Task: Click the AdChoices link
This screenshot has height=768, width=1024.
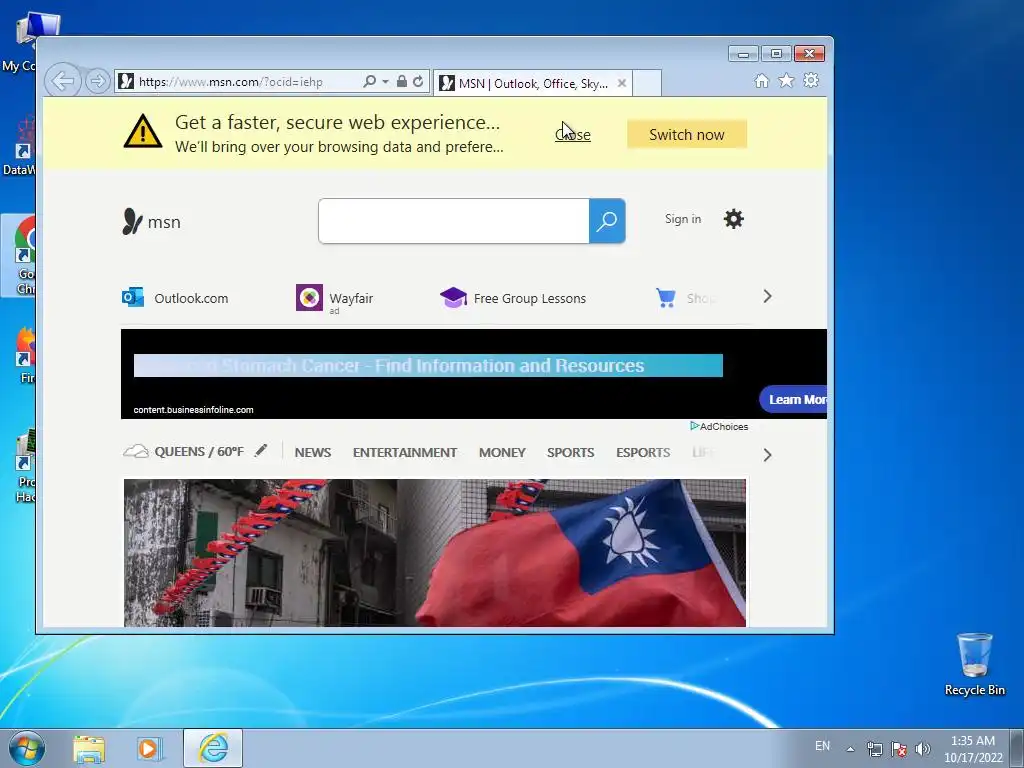Action: [719, 426]
